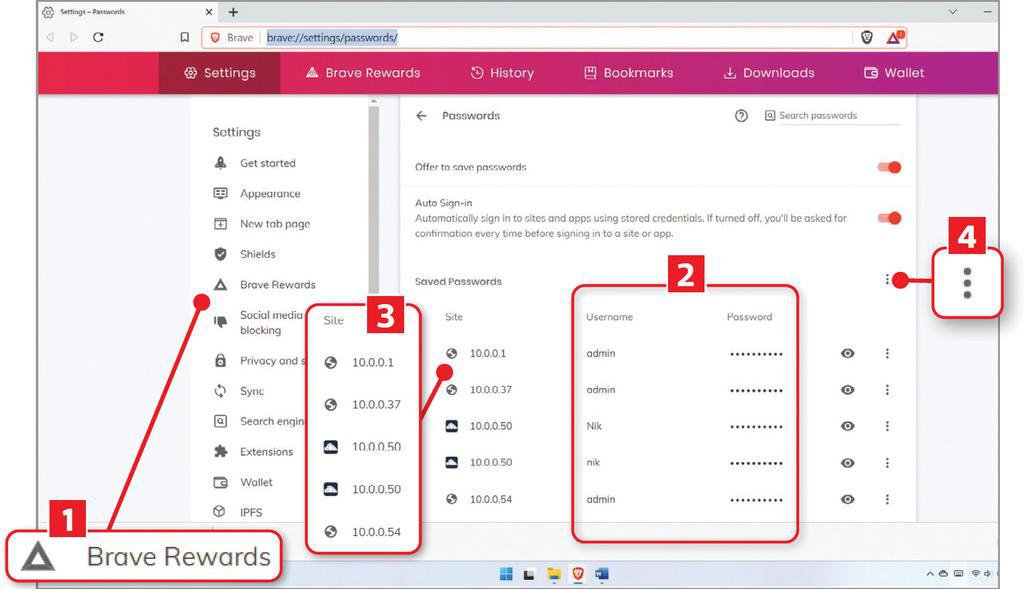The image size is (1024, 589).
Task: Click the admin username for 10.0.0.54
Action: click(601, 499)
